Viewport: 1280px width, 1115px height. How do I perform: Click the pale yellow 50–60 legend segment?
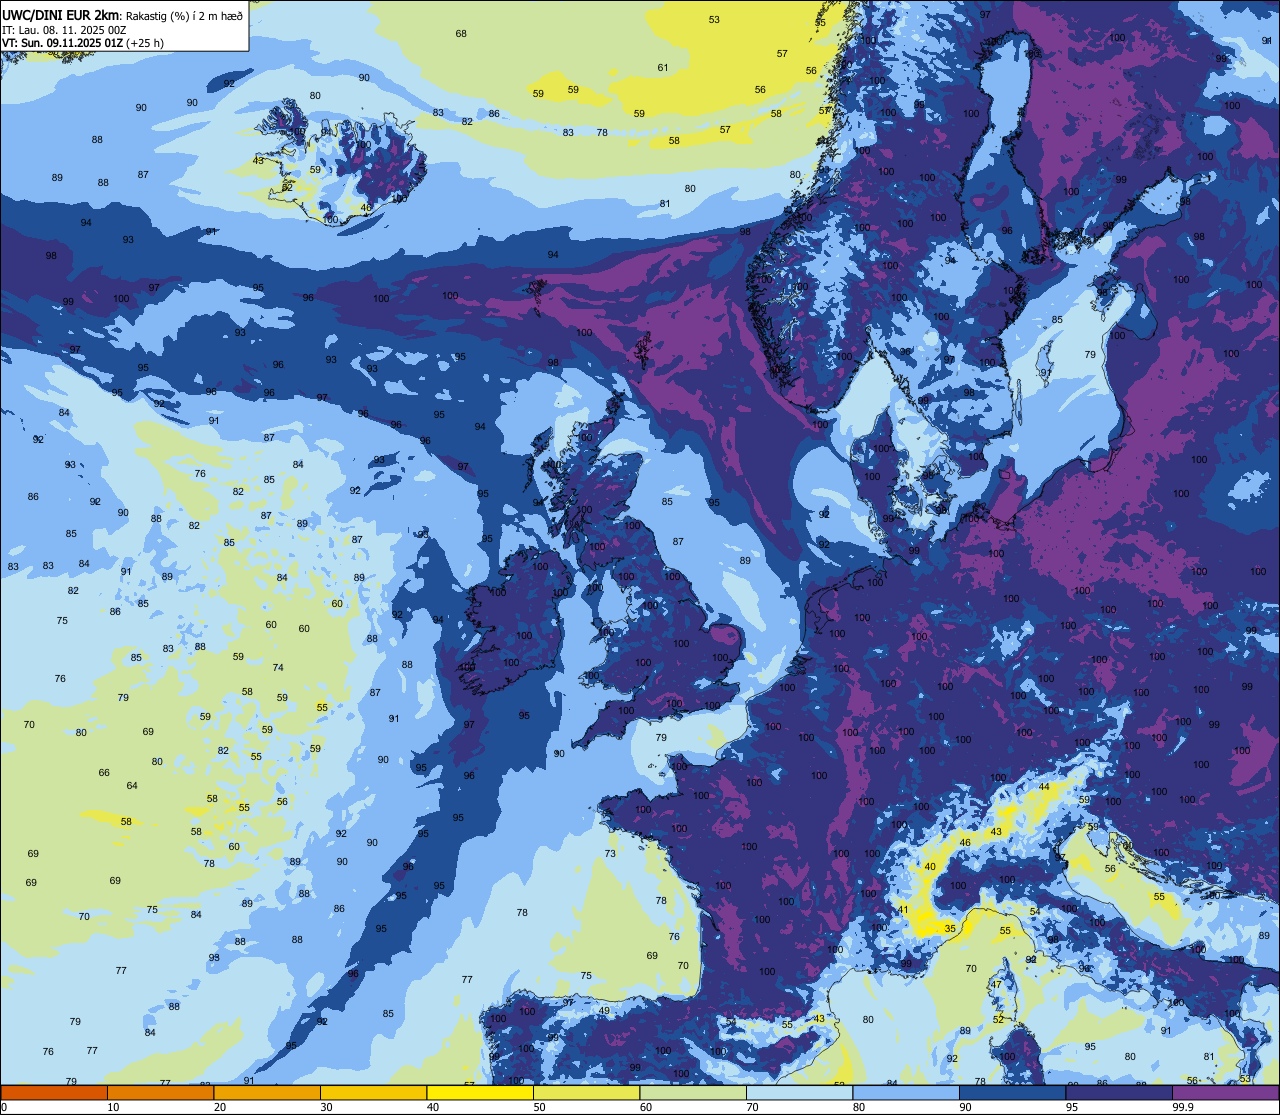click(586, 1092)
